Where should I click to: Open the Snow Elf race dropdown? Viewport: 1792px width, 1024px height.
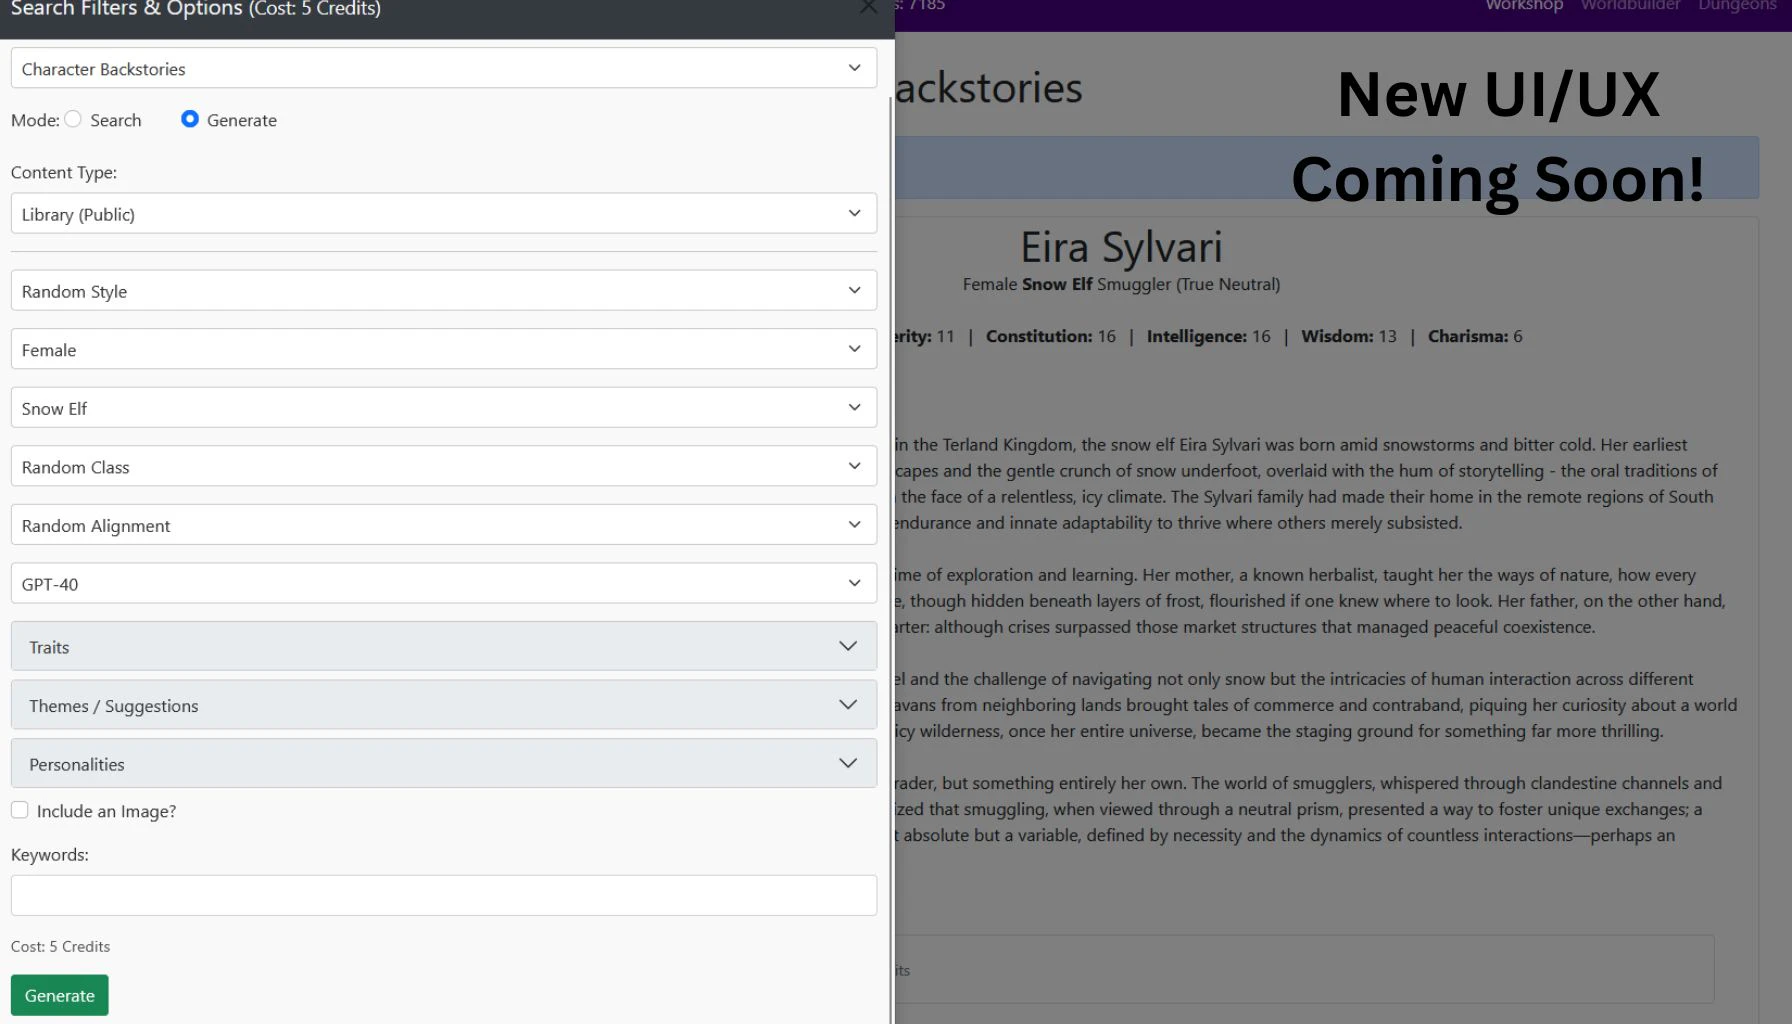(443, 408)
